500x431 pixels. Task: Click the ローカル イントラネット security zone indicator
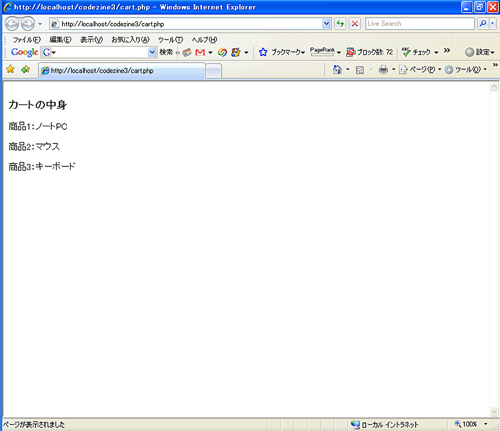(384, 425)
